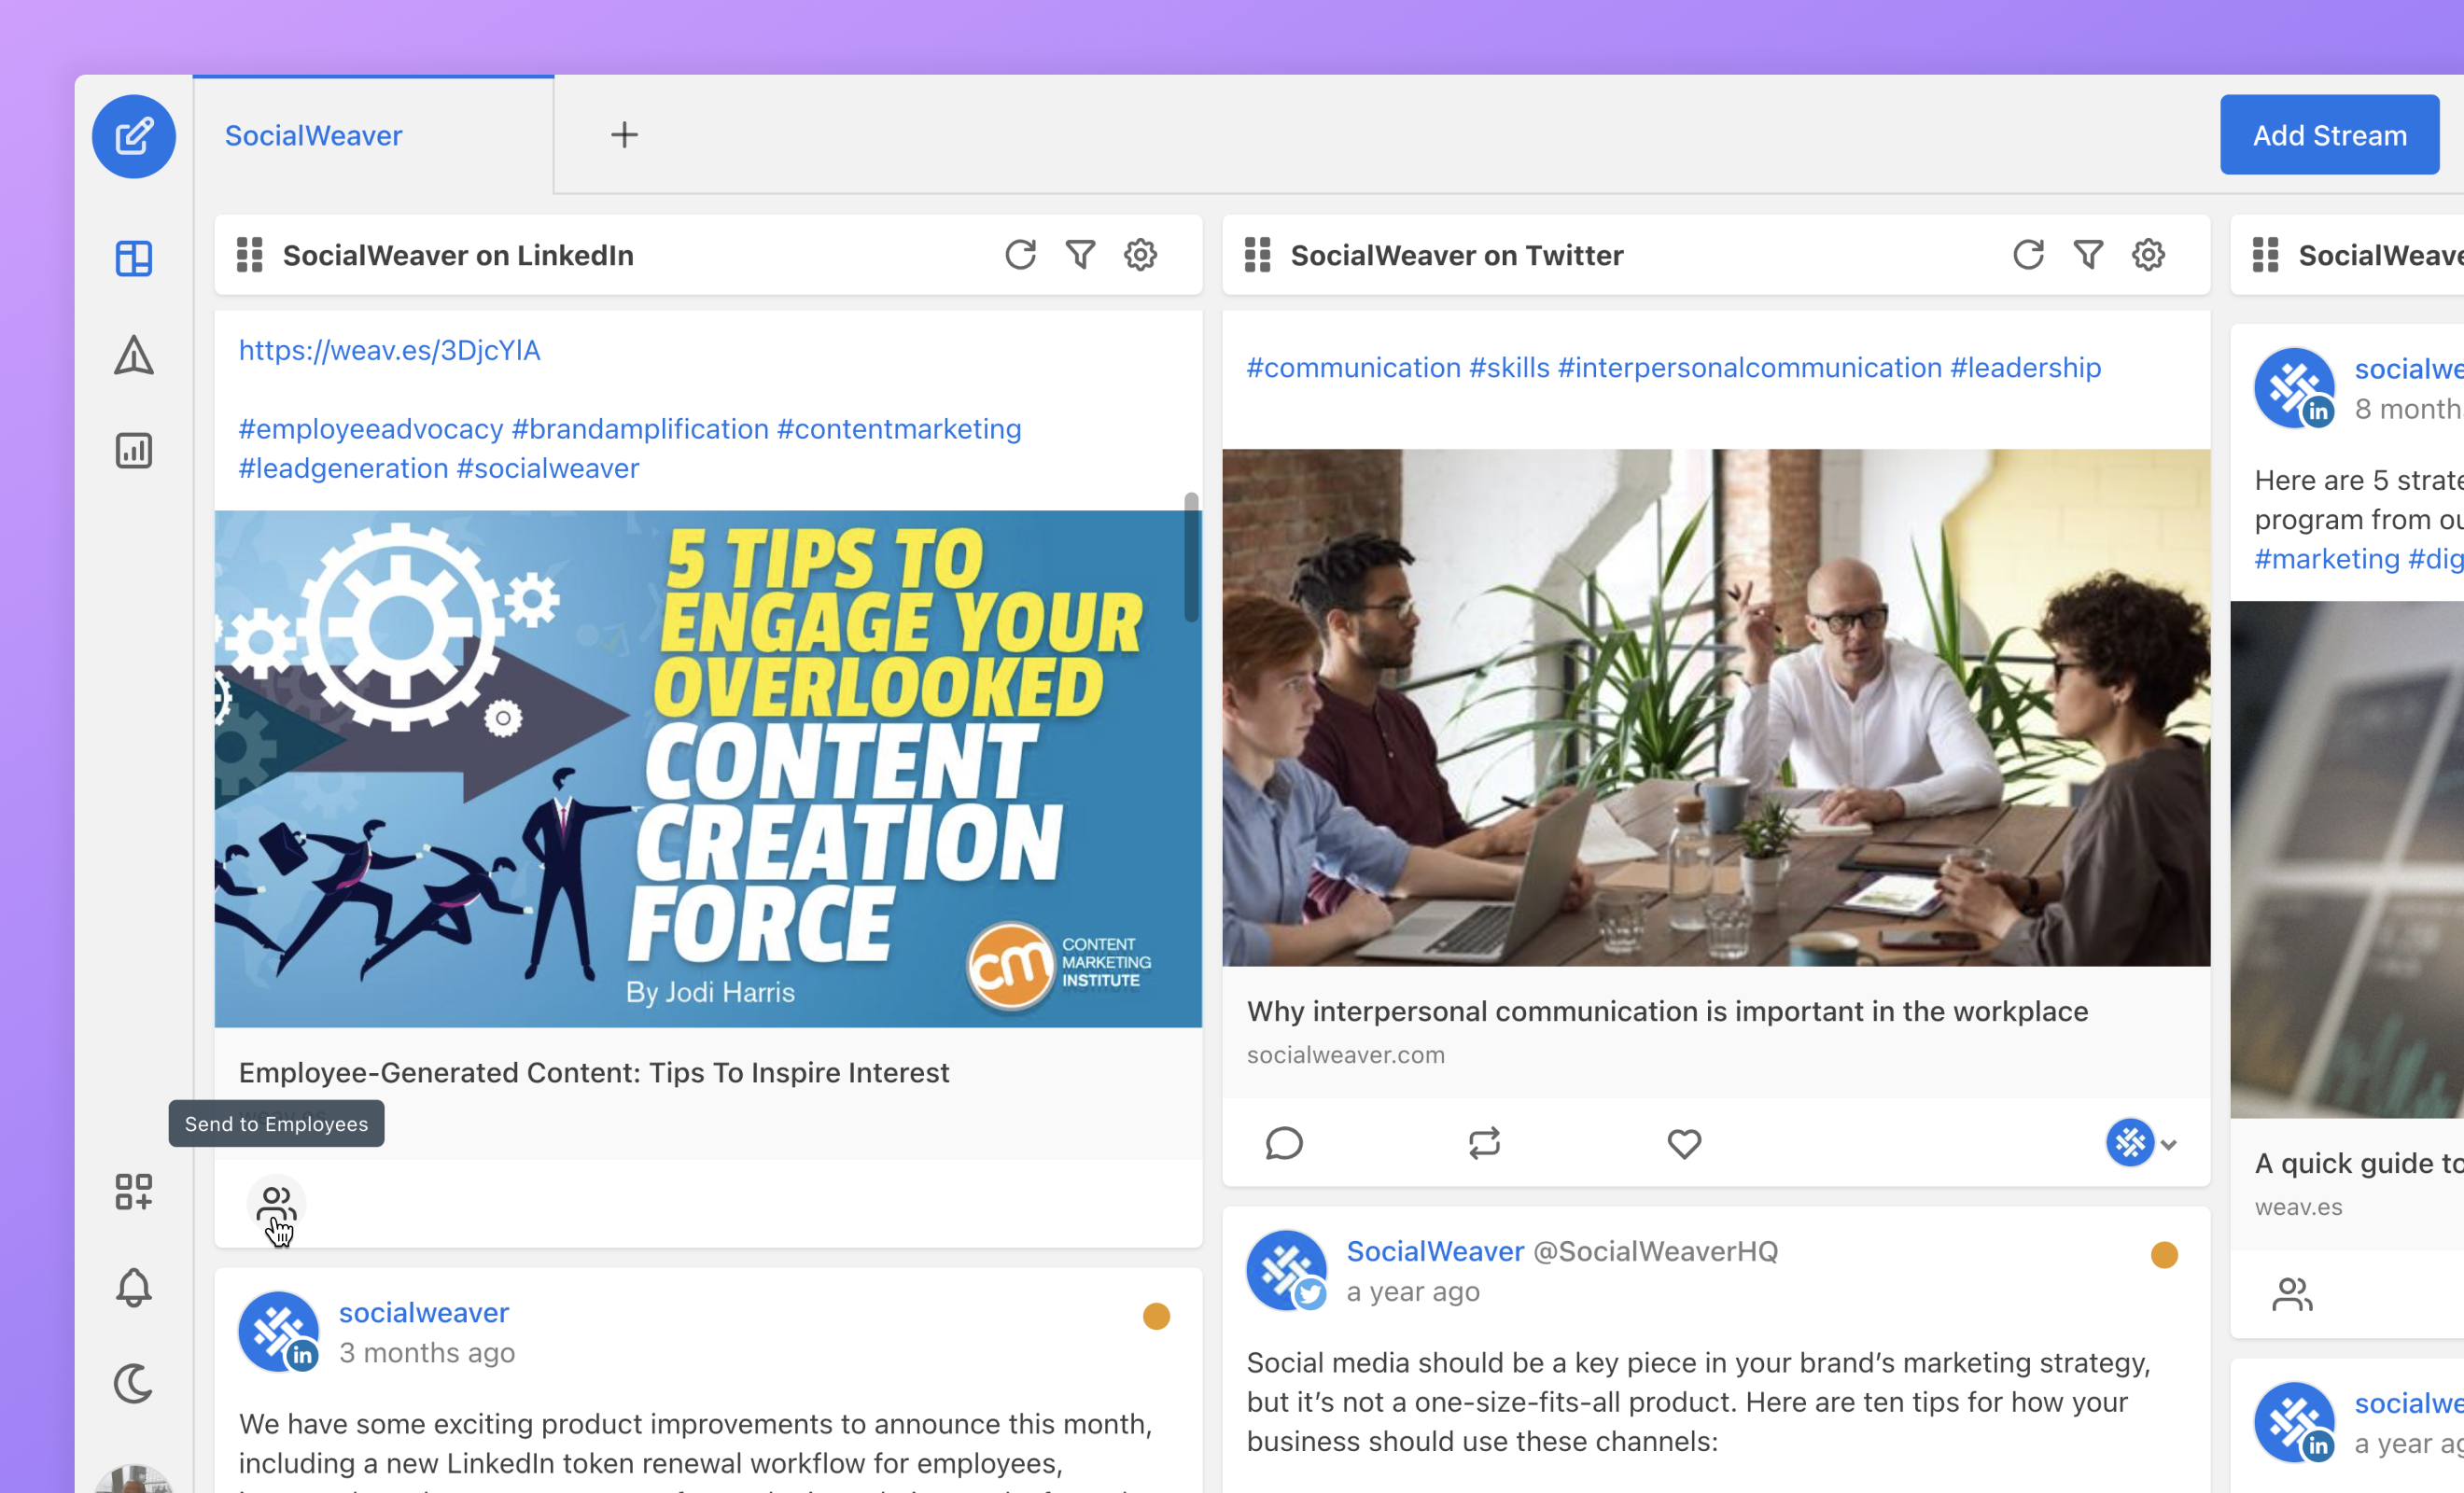Click 'Why interpersonal communication is important' title
Screen dimensions: 2464x1493
[1667, 1011]
